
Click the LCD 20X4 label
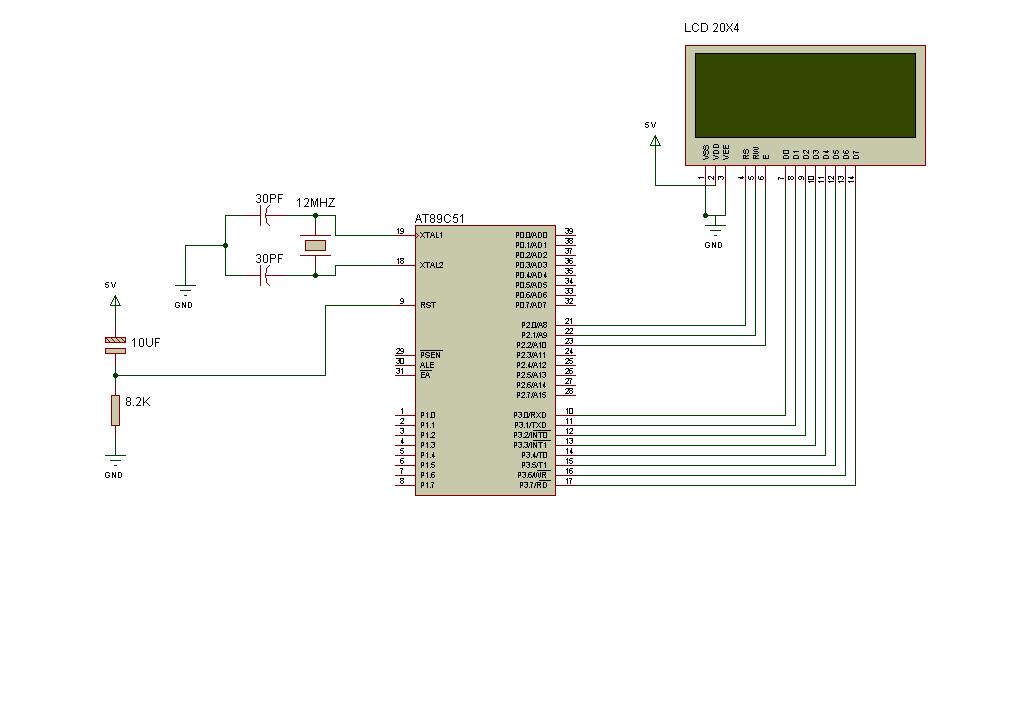click(x=712, y=28)
